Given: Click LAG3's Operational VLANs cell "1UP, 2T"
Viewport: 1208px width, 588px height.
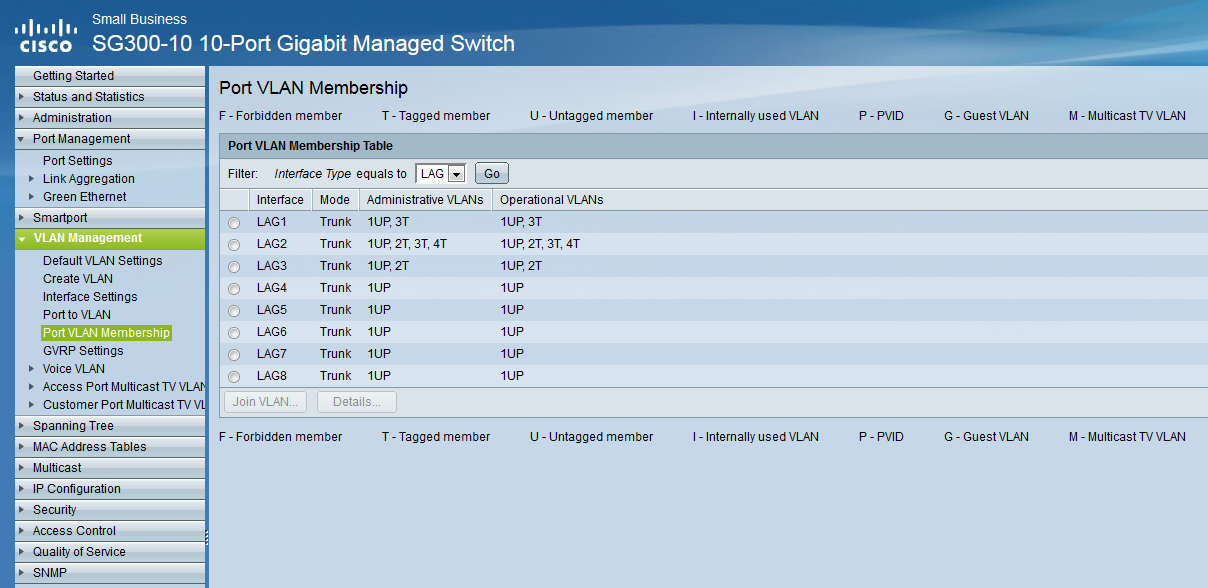Looking at the screenshot, I should [x=521, y=266].
